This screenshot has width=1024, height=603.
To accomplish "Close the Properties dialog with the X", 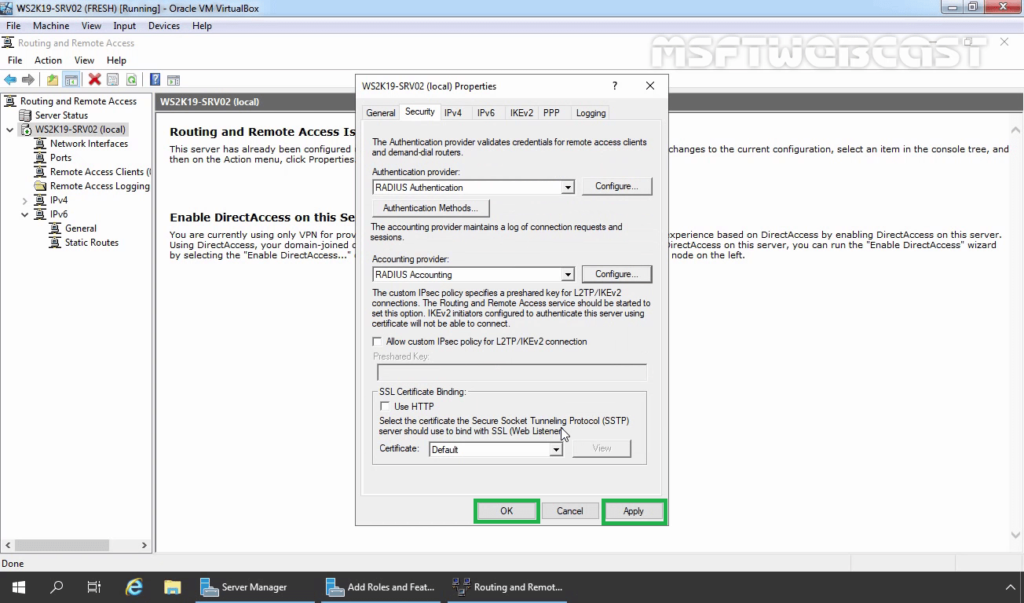I will pos(650,86).
